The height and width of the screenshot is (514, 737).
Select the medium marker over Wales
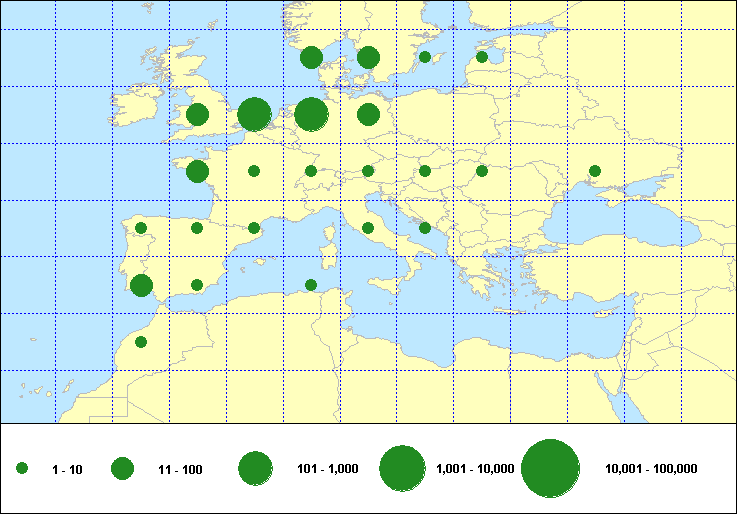click(197, 114)
